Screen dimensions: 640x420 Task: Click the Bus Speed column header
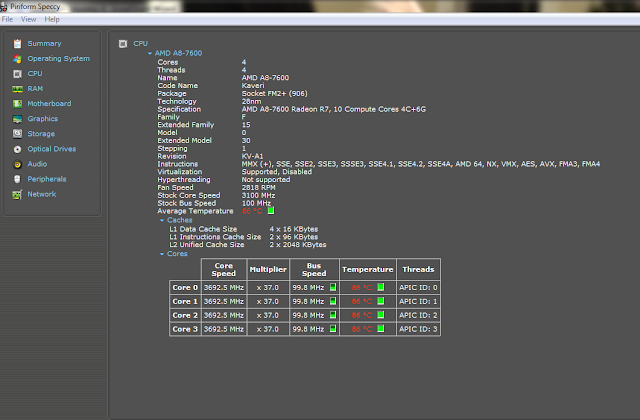coord(314,269)
